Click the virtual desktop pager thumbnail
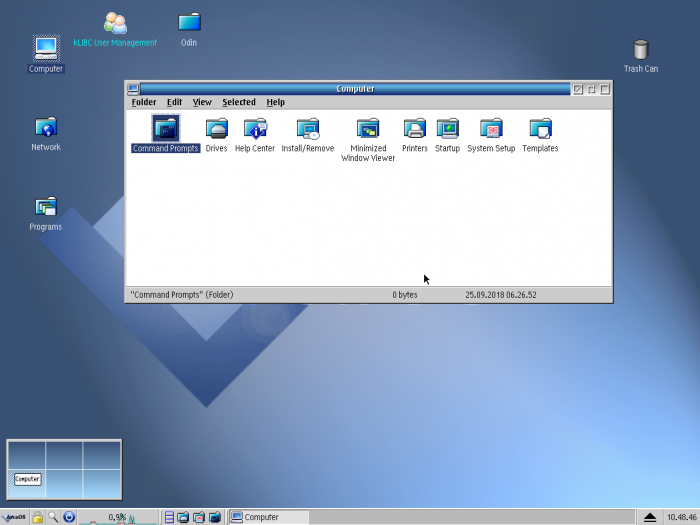 click(64, 469)
